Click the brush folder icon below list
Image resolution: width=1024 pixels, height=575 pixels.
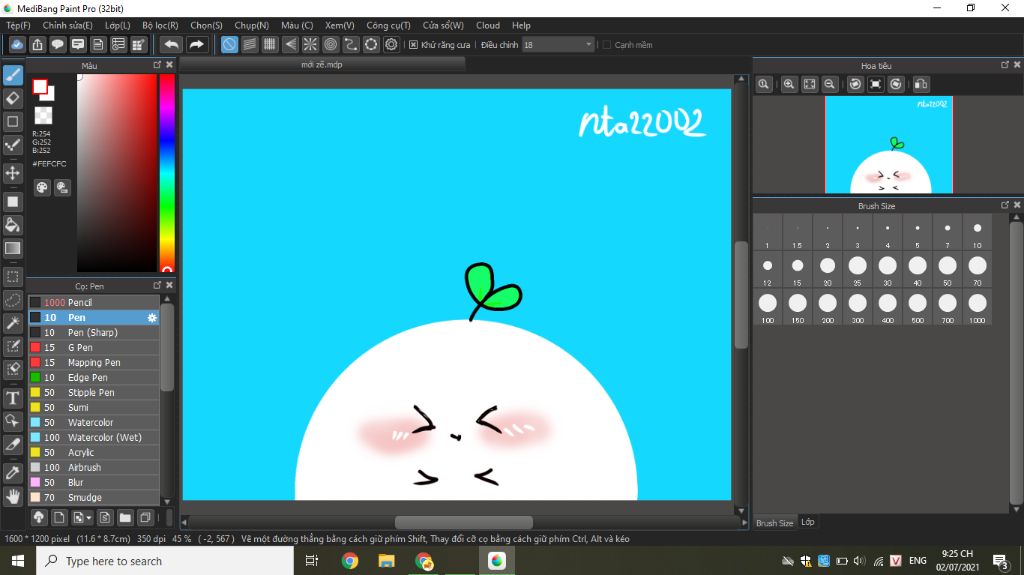[x=125, y=518]
